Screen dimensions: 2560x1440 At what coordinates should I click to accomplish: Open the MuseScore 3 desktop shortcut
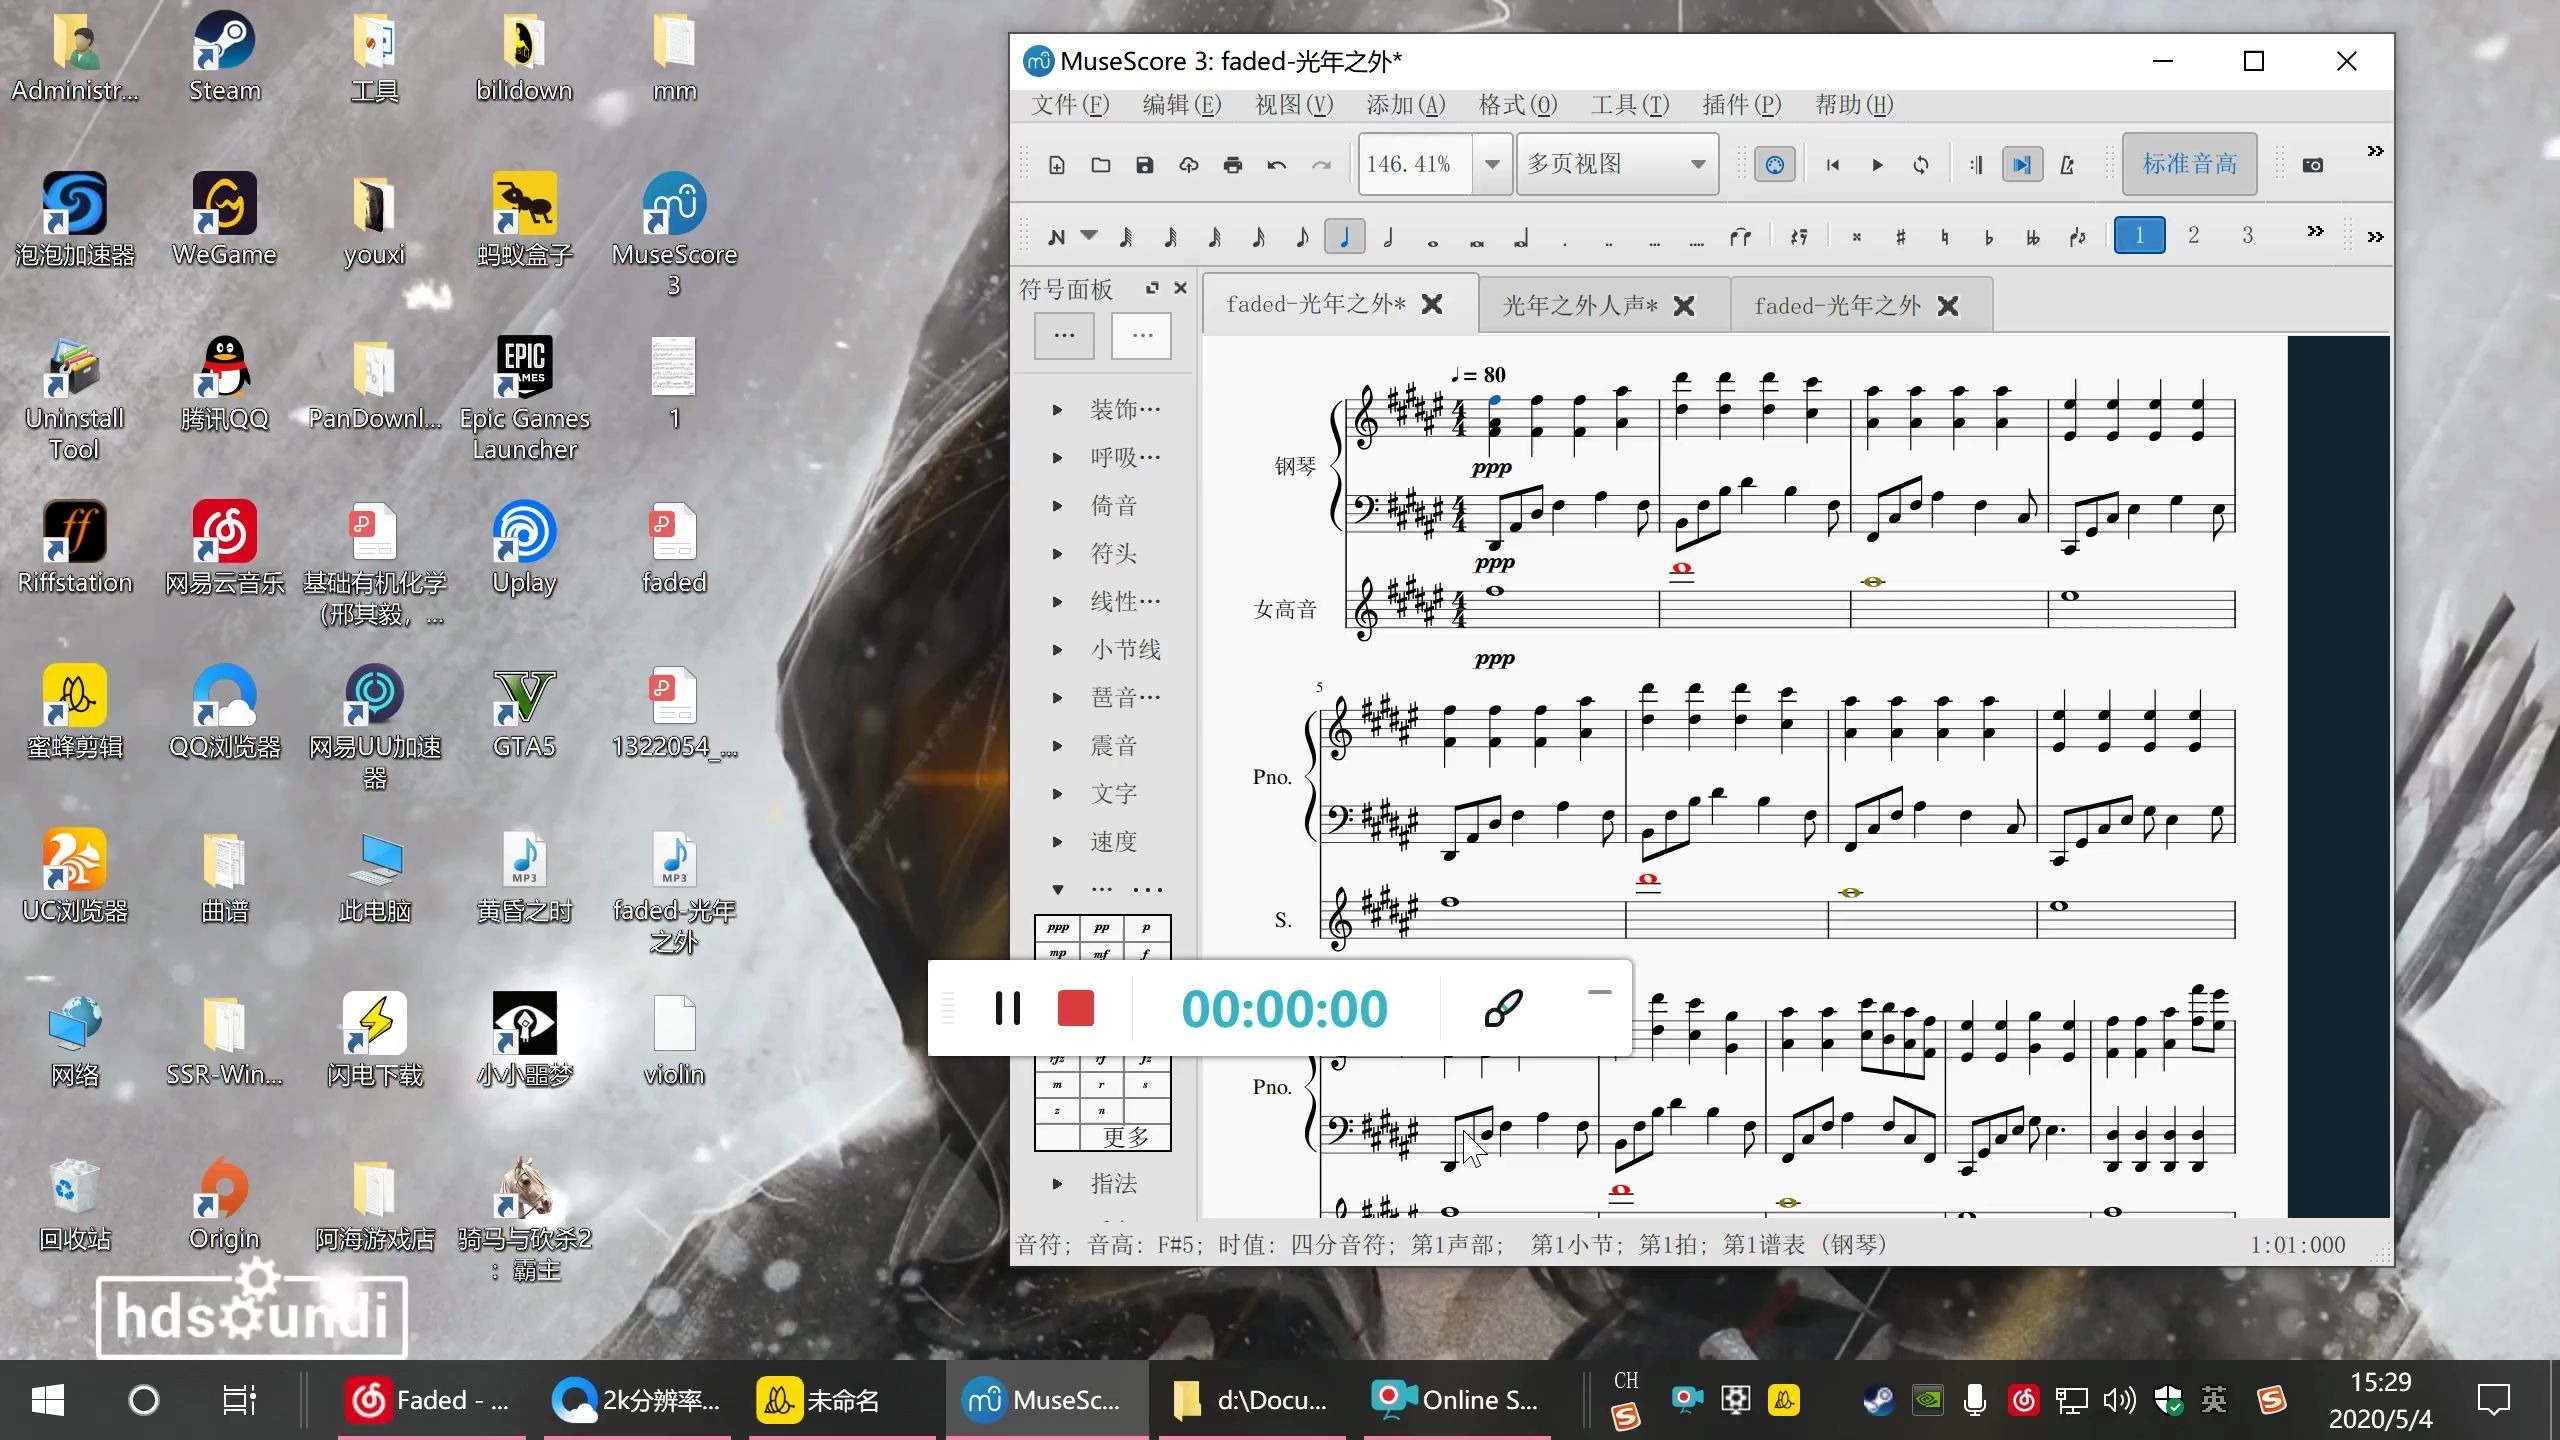coord(675,233)
